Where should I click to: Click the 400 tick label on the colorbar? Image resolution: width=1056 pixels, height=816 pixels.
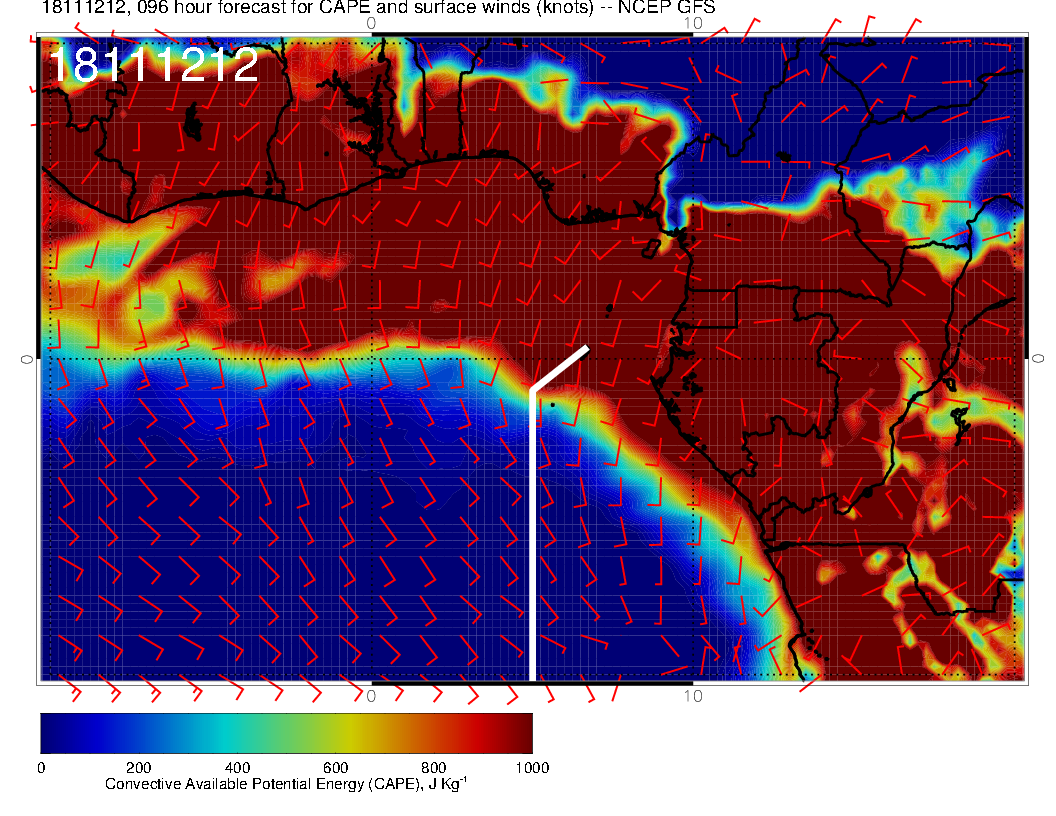pos(237,768)
